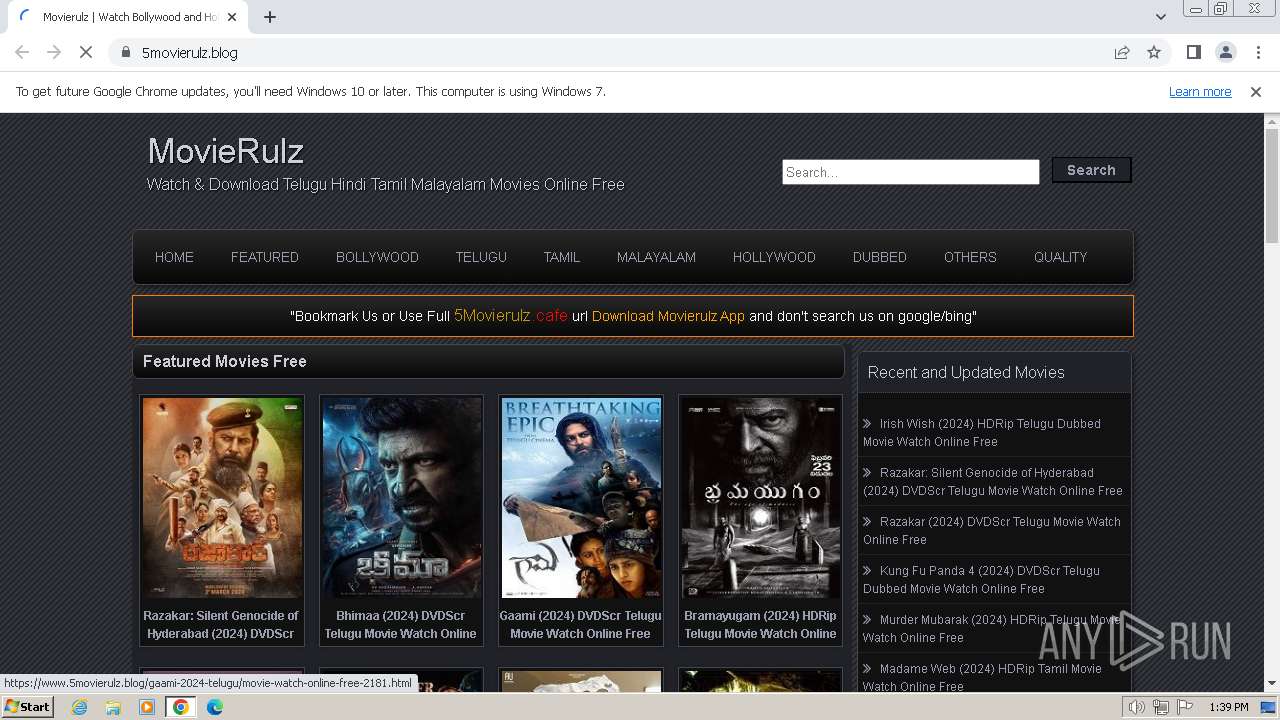Click the Chrome taskbar icon
The width and height of the screenshot is (1280, 720).
tap(181, 707)
